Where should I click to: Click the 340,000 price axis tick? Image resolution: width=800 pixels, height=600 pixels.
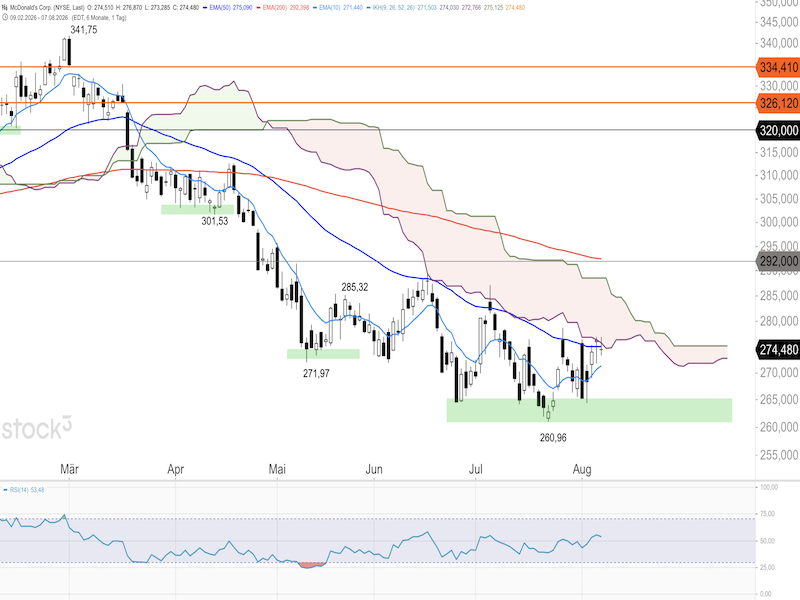(779, 43)
